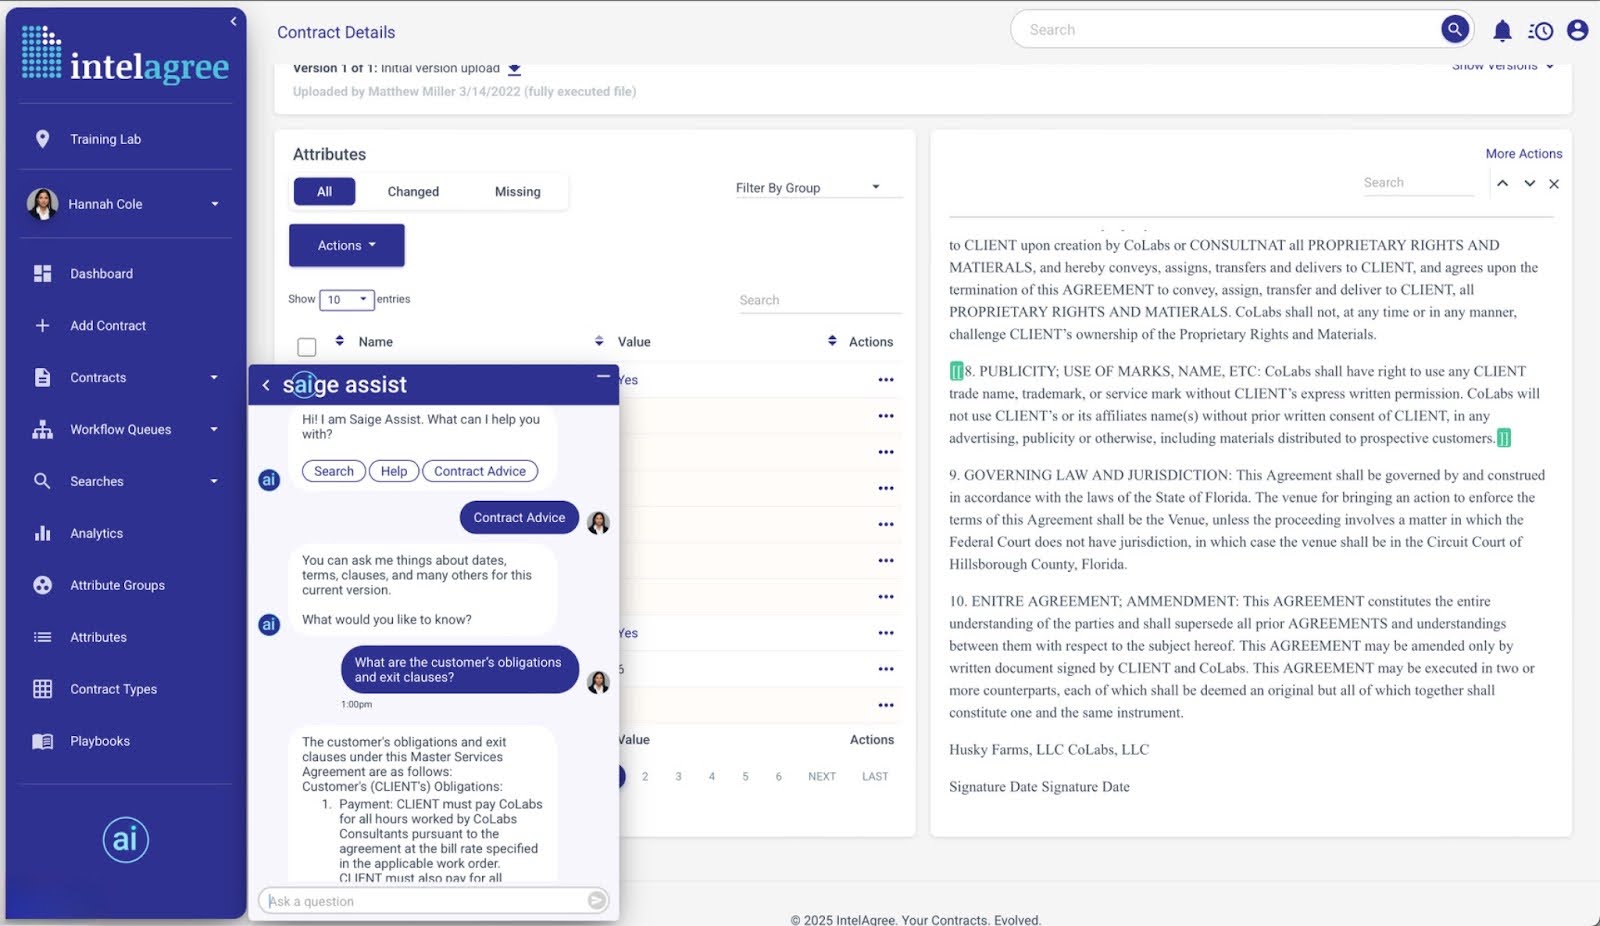Click the magnifier button in top search bar
The width and height of the screenshot is (1600, 926).
(1455, 29)
